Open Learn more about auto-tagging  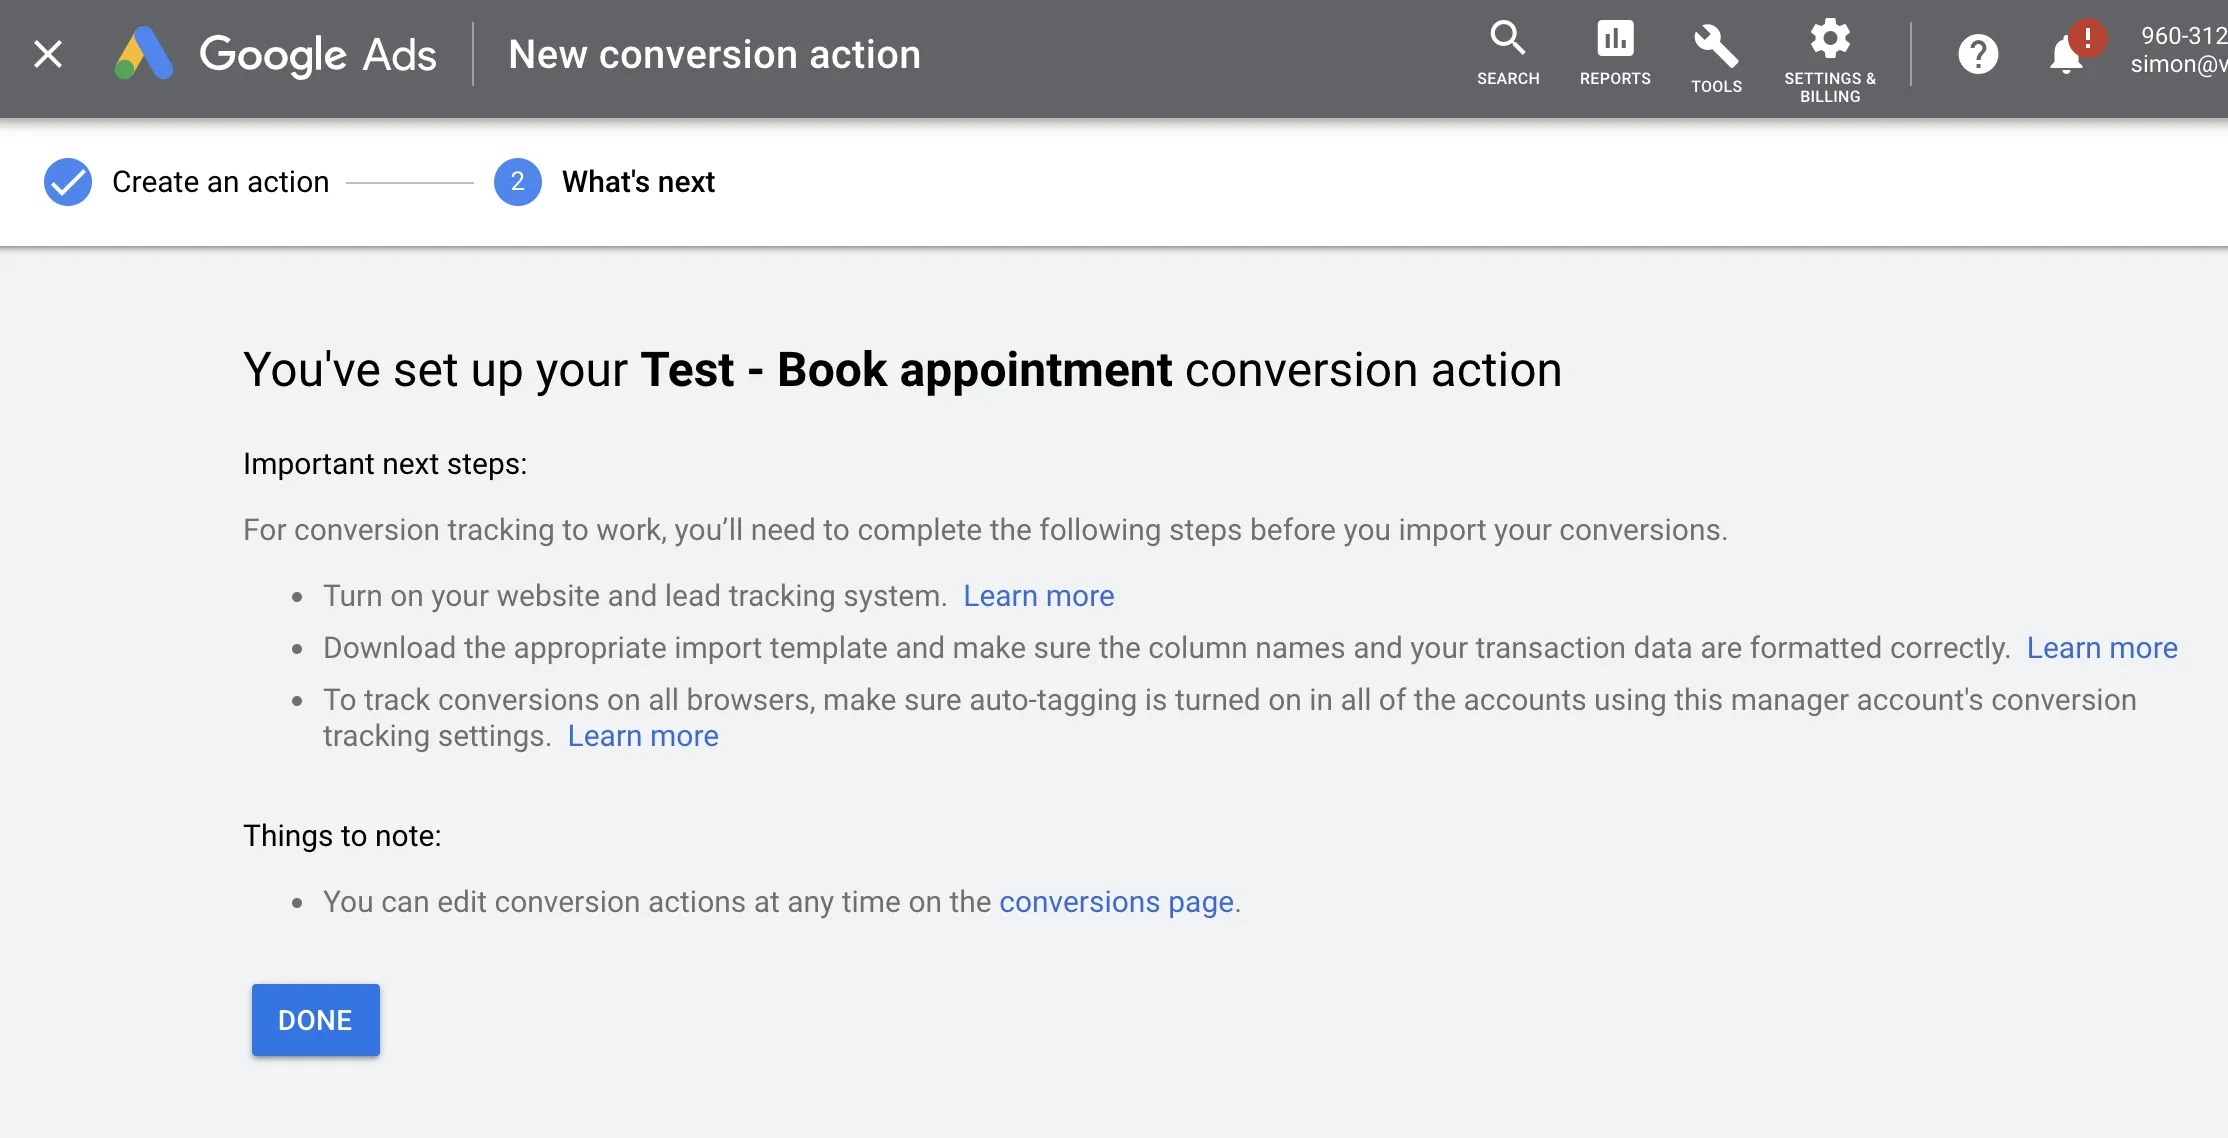point(642,736)
